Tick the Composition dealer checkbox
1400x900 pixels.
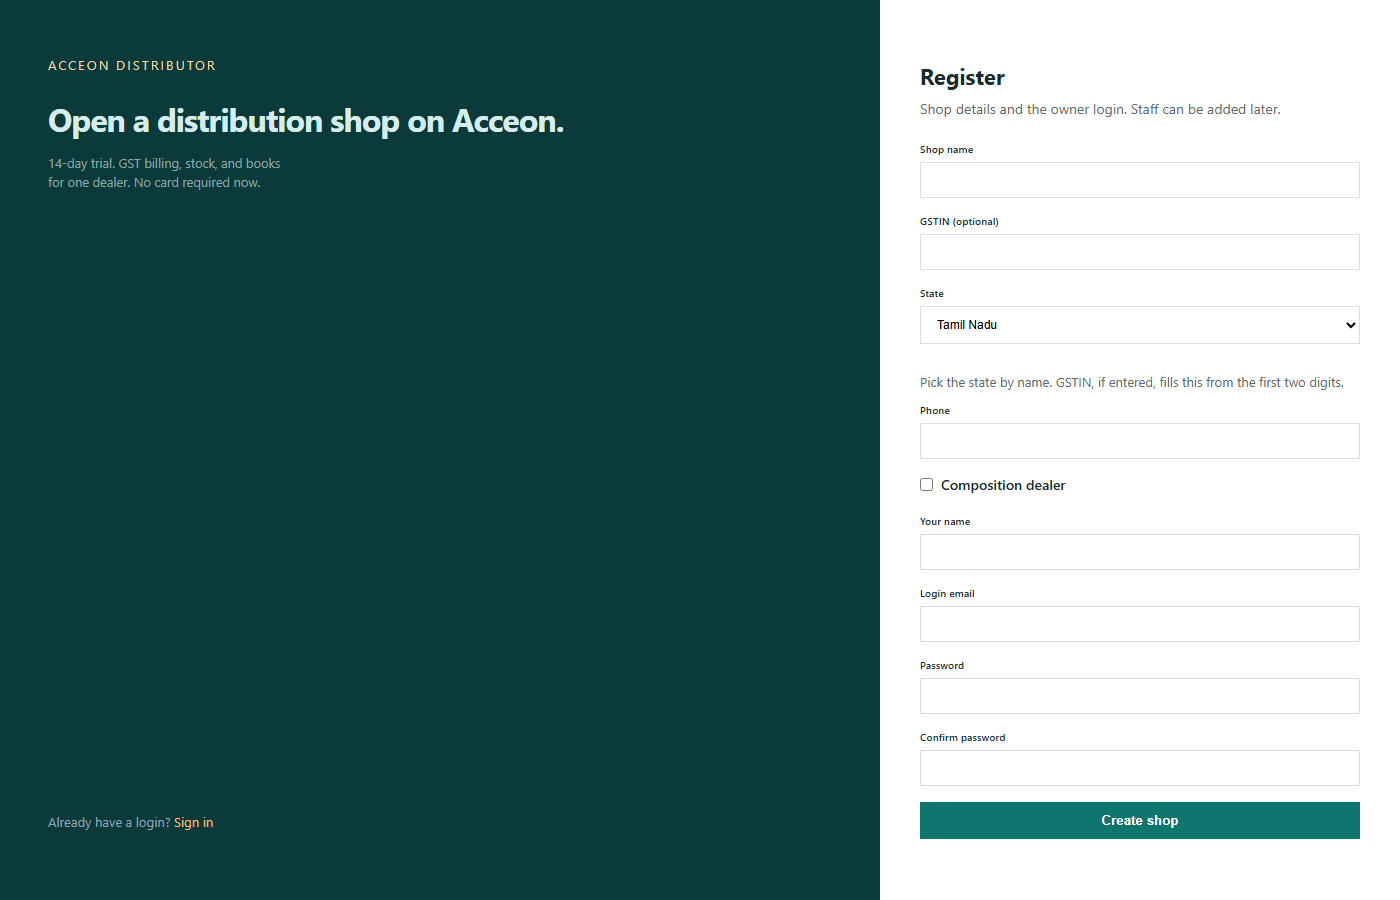927,485
